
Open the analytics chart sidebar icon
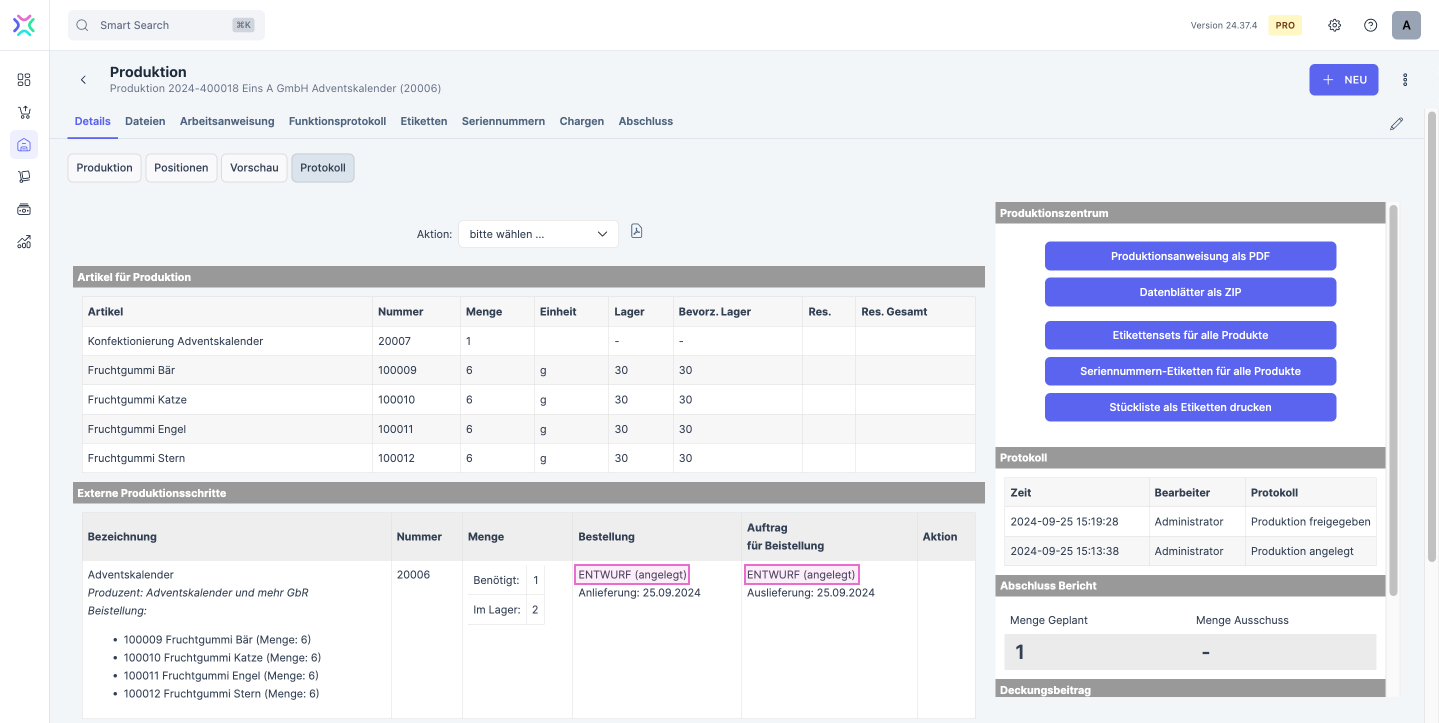[24, 241]
